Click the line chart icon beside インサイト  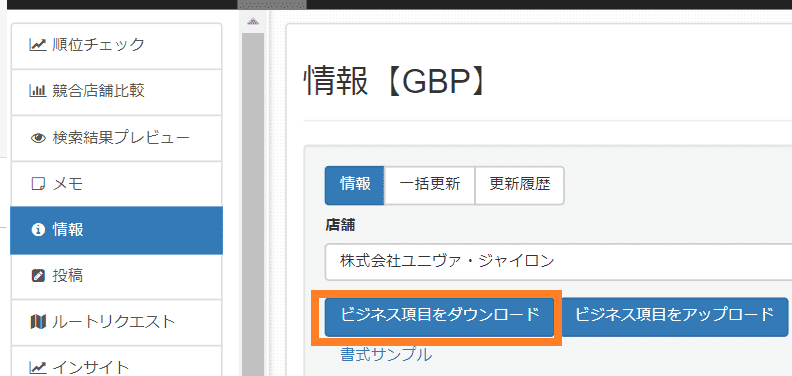coord(38,367)
